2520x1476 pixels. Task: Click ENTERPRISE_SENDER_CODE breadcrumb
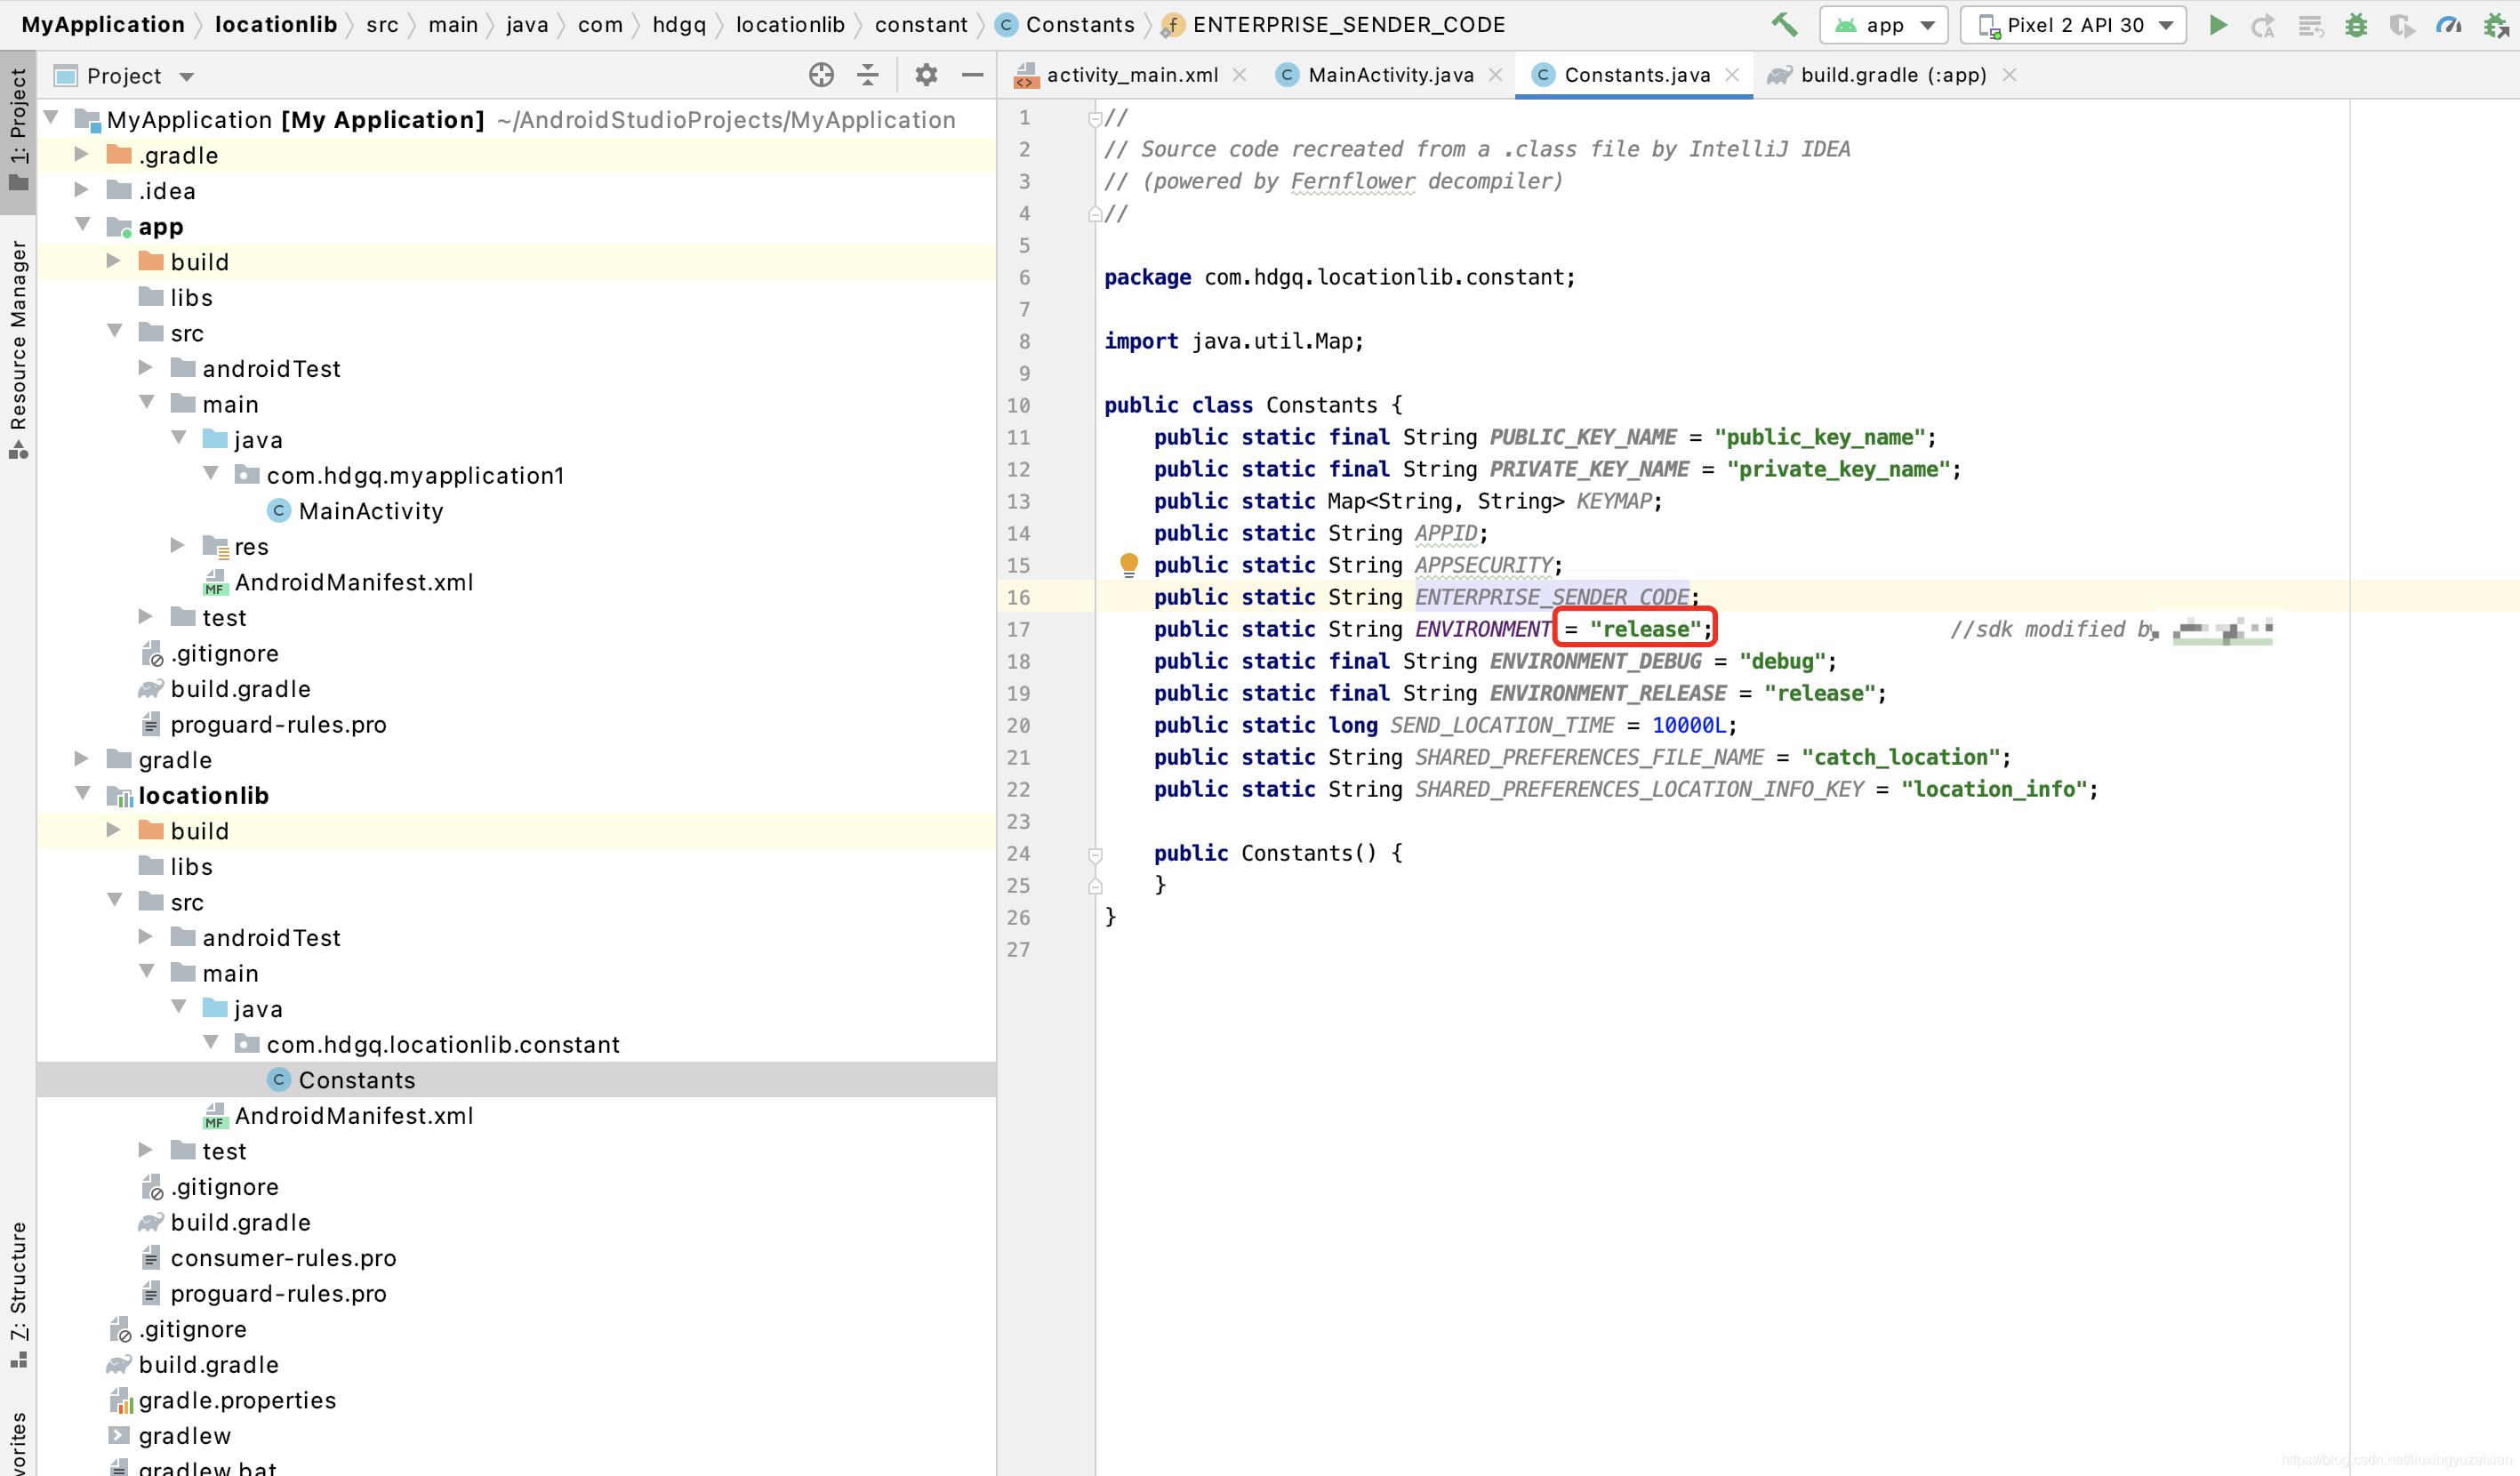click(x=1333, y=25)
